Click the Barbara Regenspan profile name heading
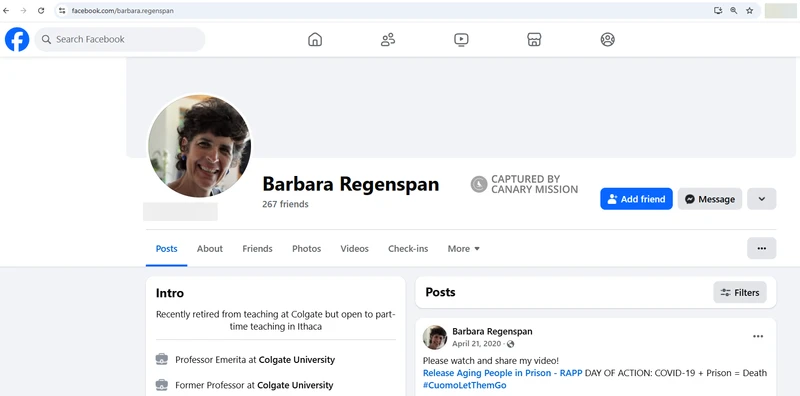 351,184
